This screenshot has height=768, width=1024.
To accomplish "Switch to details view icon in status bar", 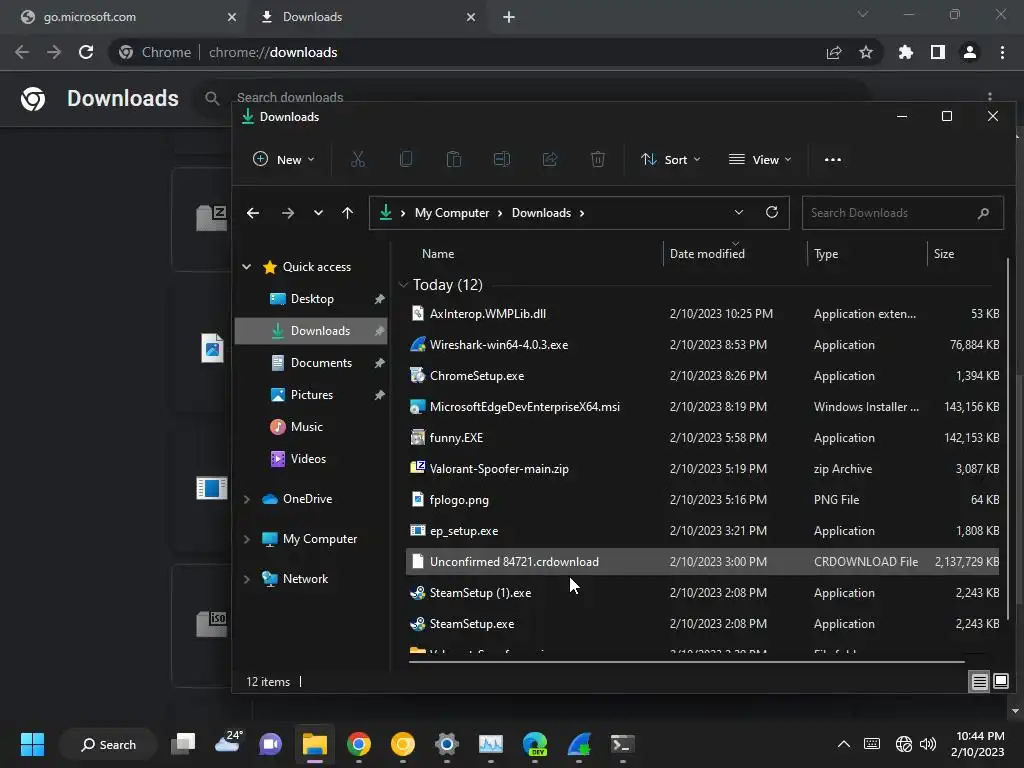I will pyautogui.click(x=980, y=682).
